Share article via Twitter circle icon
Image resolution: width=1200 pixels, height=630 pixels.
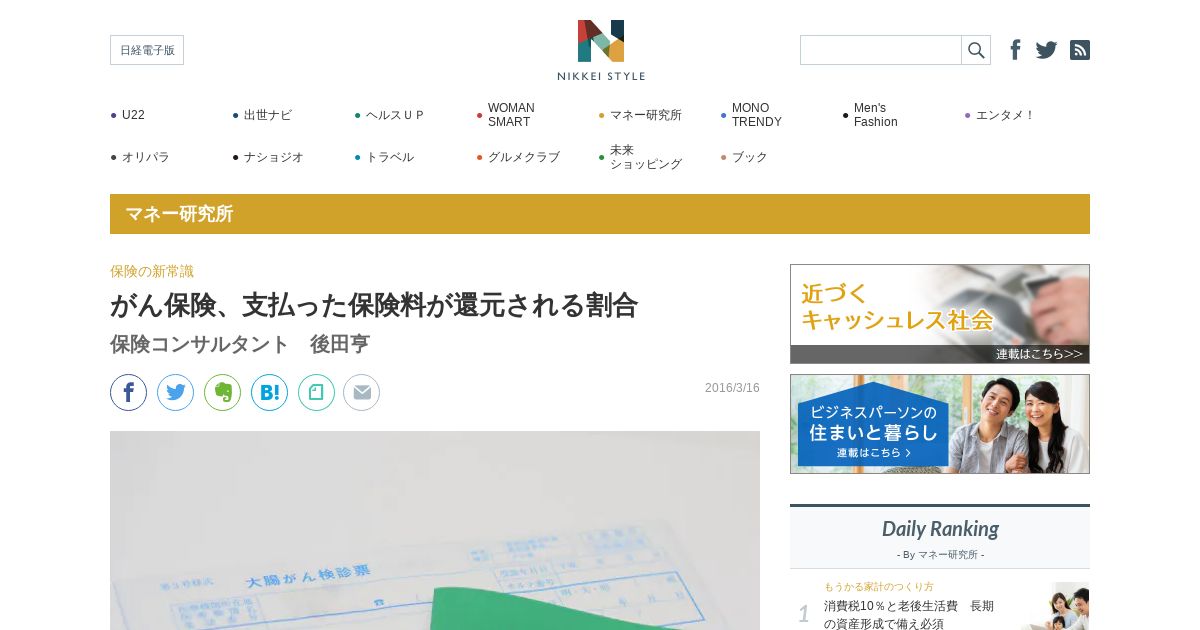175,392
